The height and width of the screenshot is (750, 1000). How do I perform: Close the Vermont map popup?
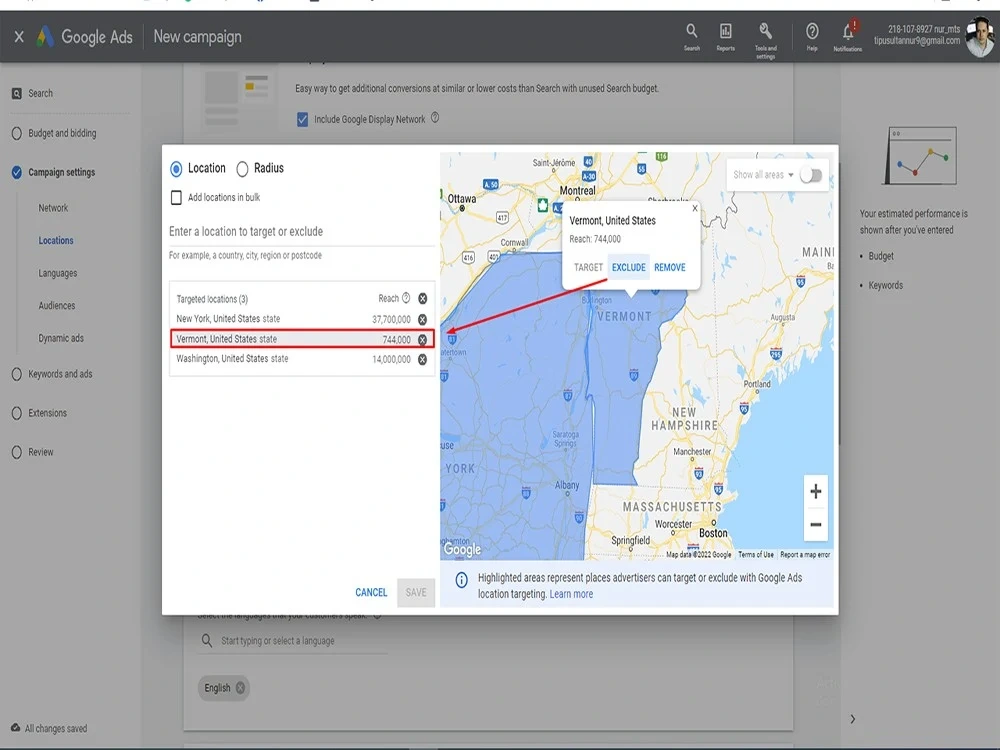(x=695, y=208)
